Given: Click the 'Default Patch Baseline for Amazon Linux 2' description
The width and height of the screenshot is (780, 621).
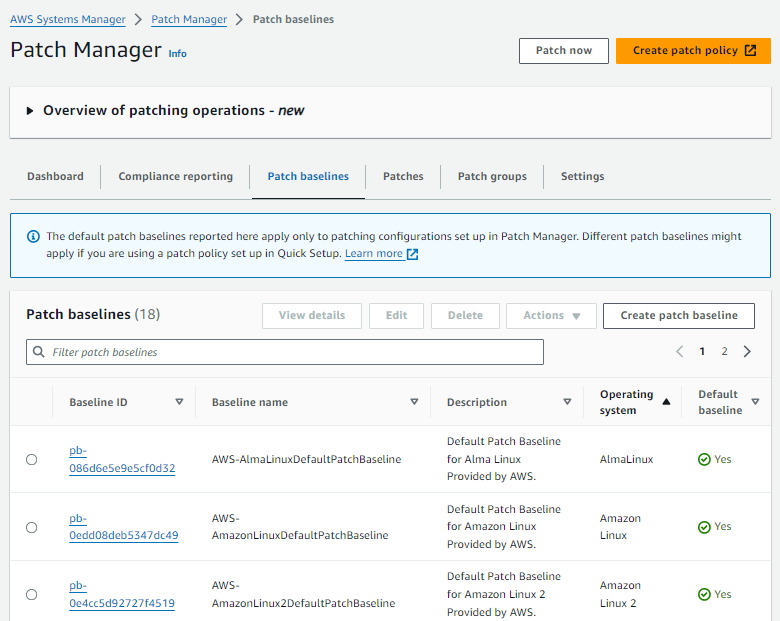Looking at the screenshot, I should click(x=503, y=594).
